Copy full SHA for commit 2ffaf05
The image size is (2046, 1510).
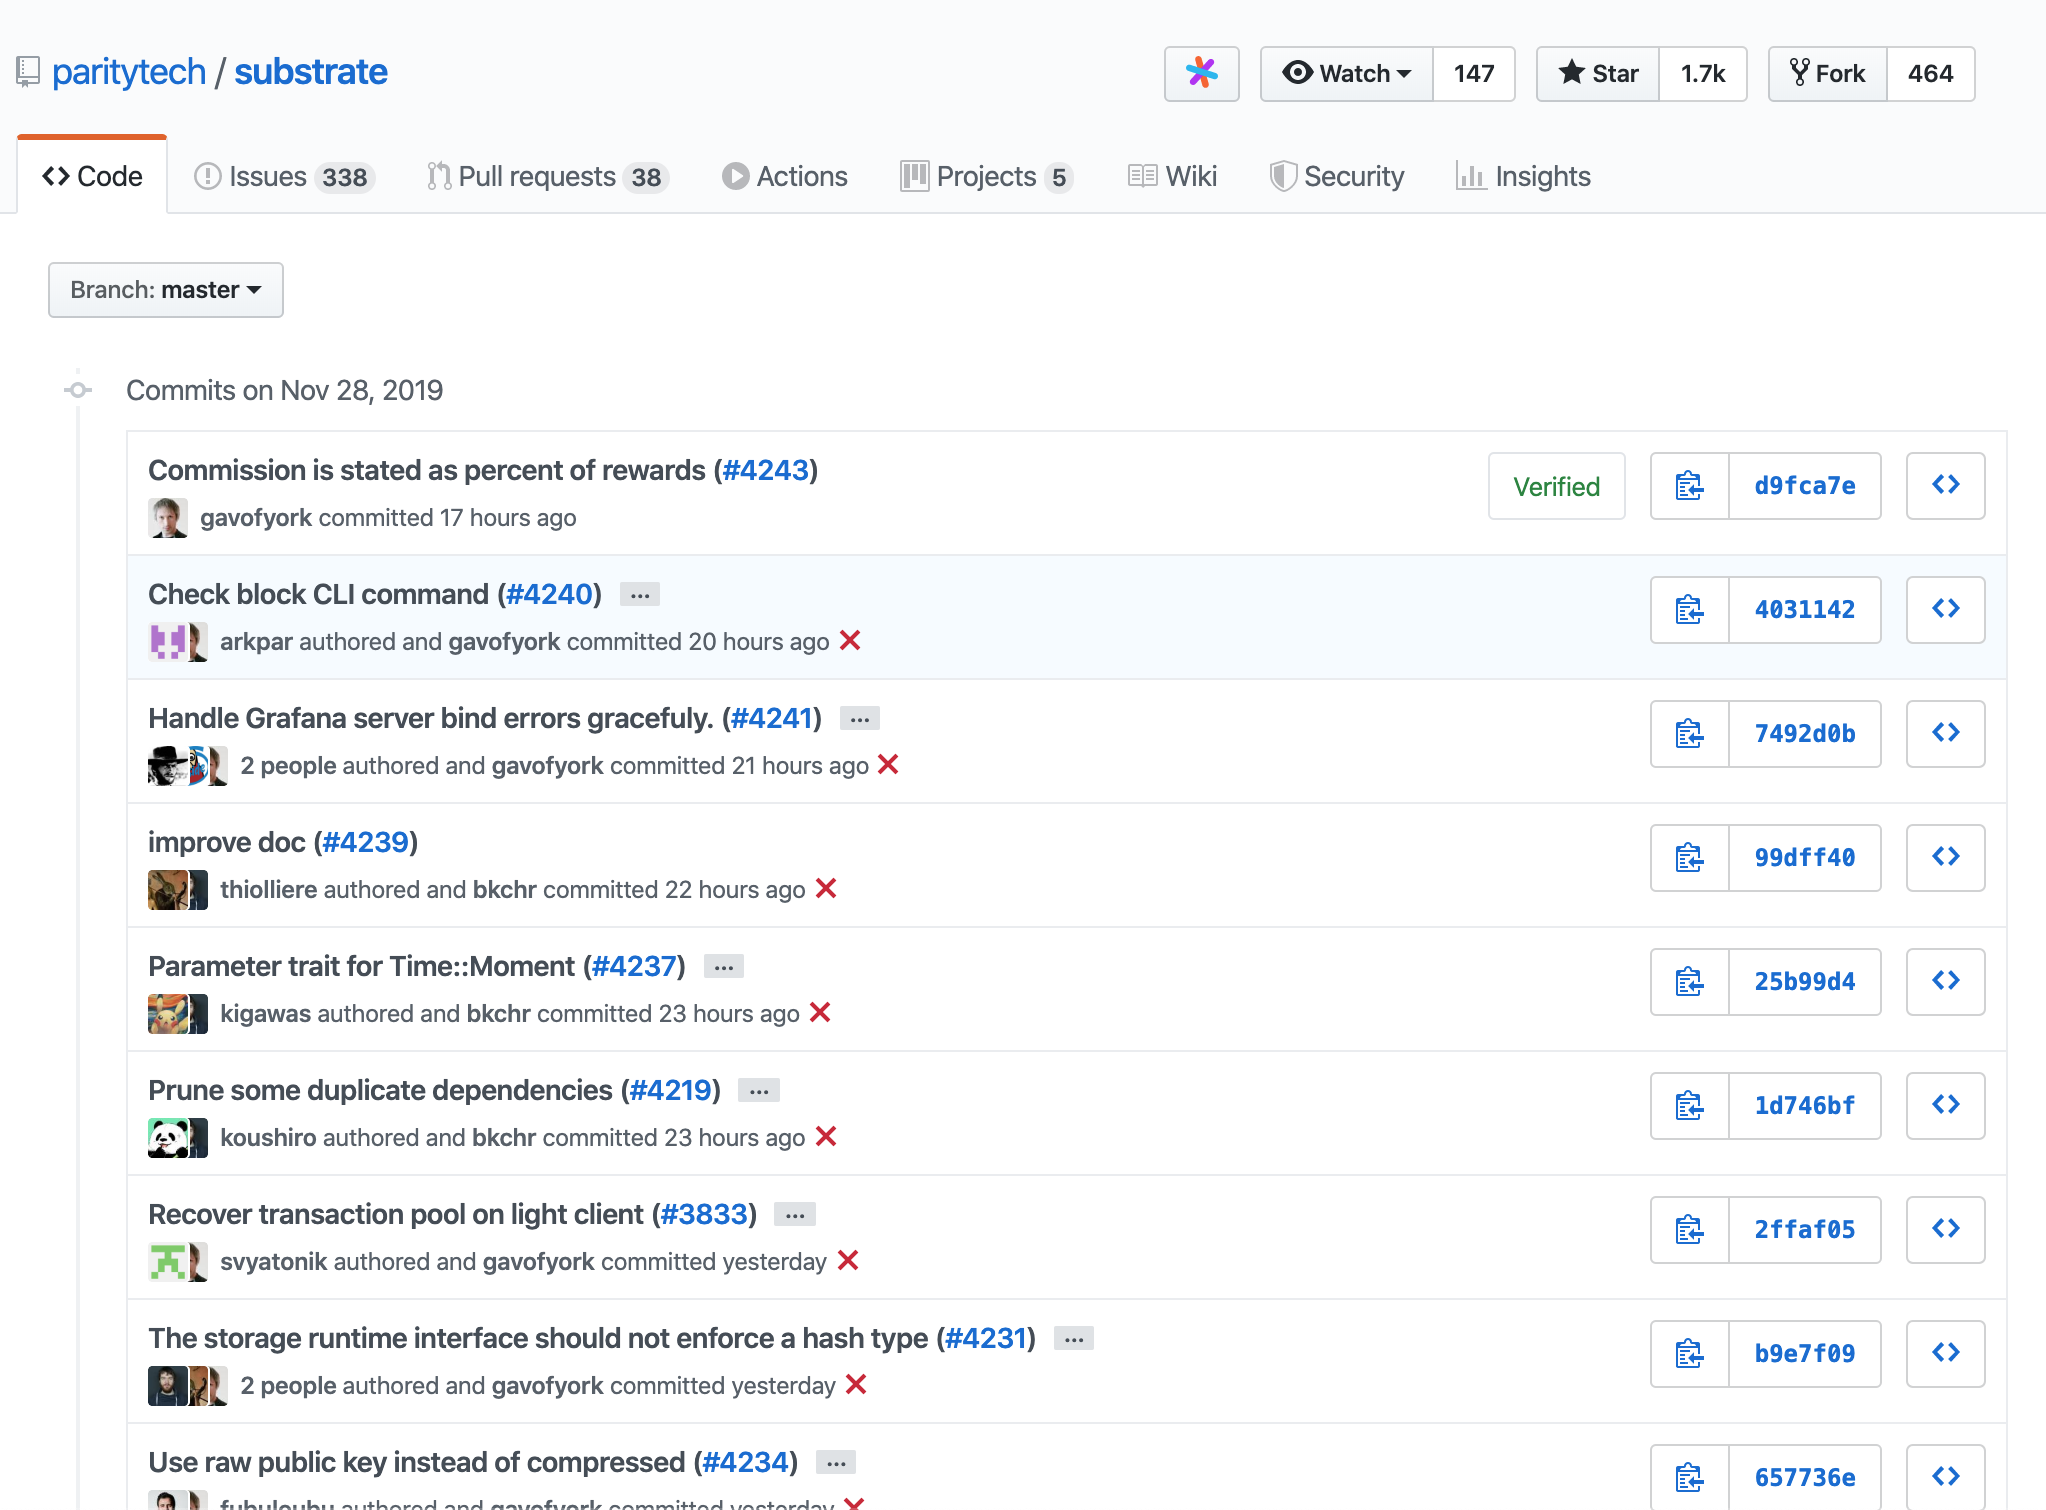pos(1689,1230)
